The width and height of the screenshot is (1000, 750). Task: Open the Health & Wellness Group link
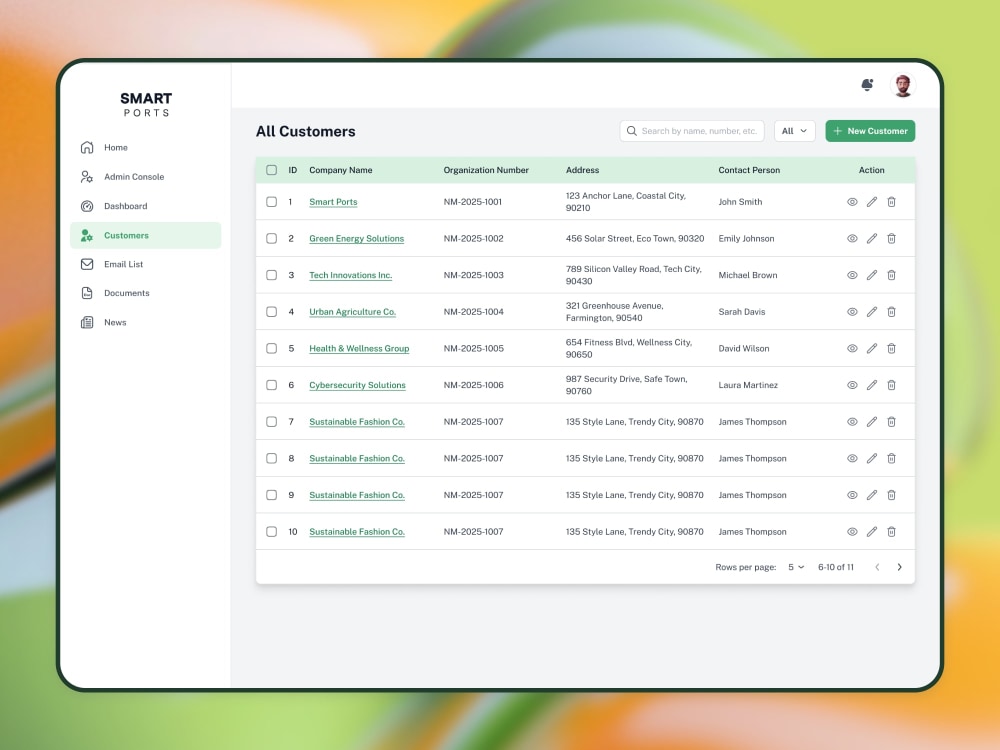359,349
